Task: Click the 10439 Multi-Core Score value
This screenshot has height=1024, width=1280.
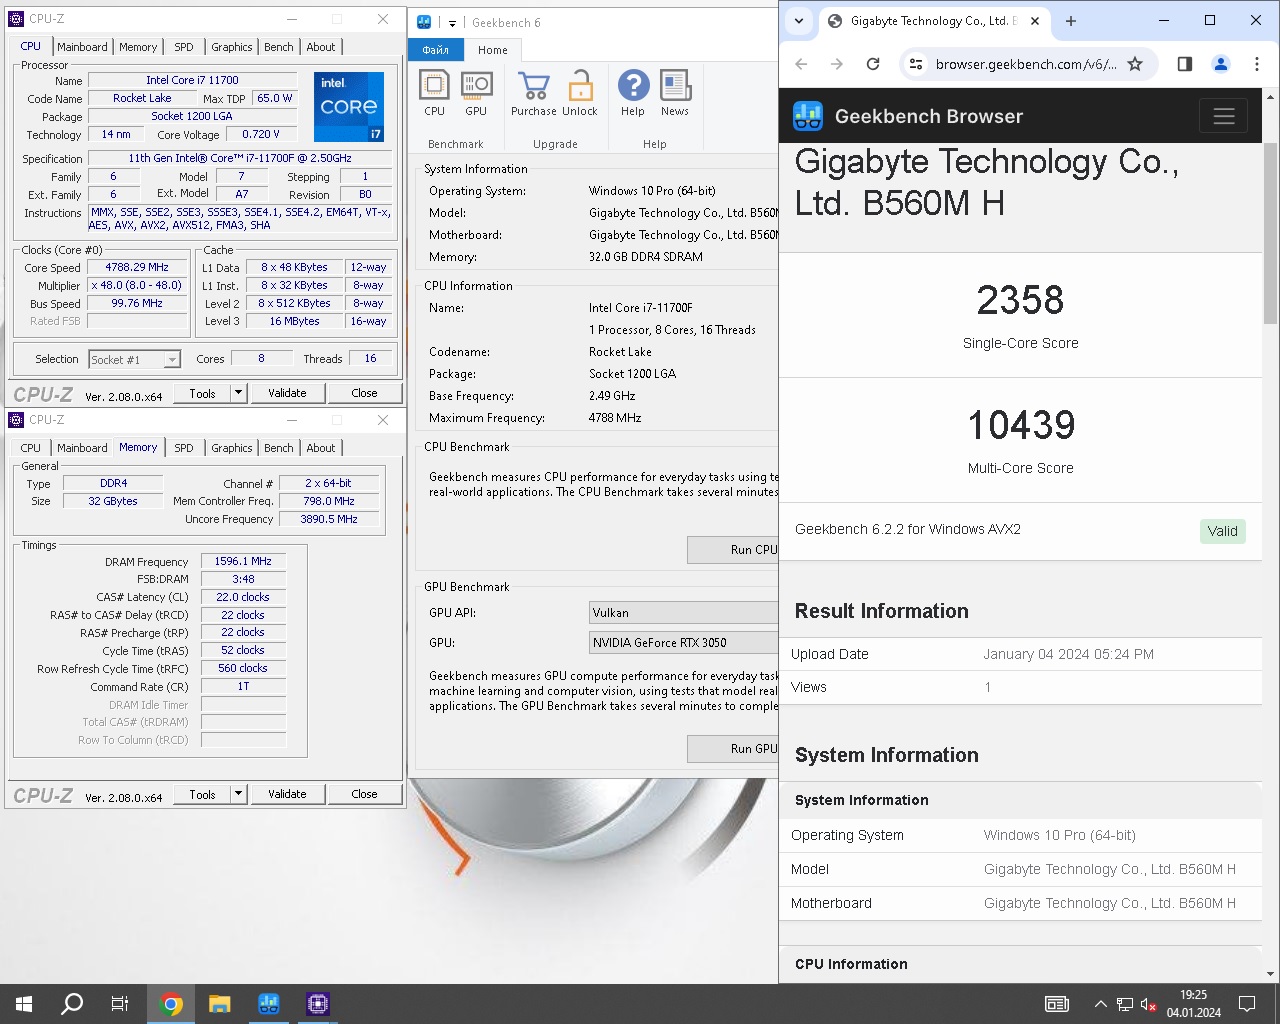Action: click(1021, 425)
